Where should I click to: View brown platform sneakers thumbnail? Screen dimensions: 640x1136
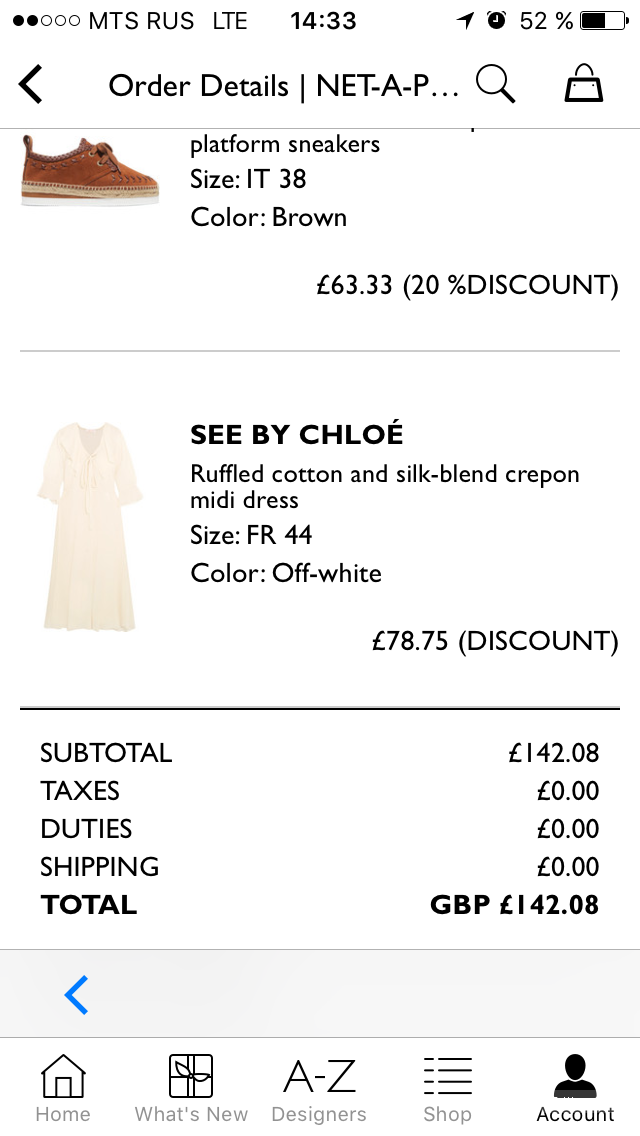(90, 170)
